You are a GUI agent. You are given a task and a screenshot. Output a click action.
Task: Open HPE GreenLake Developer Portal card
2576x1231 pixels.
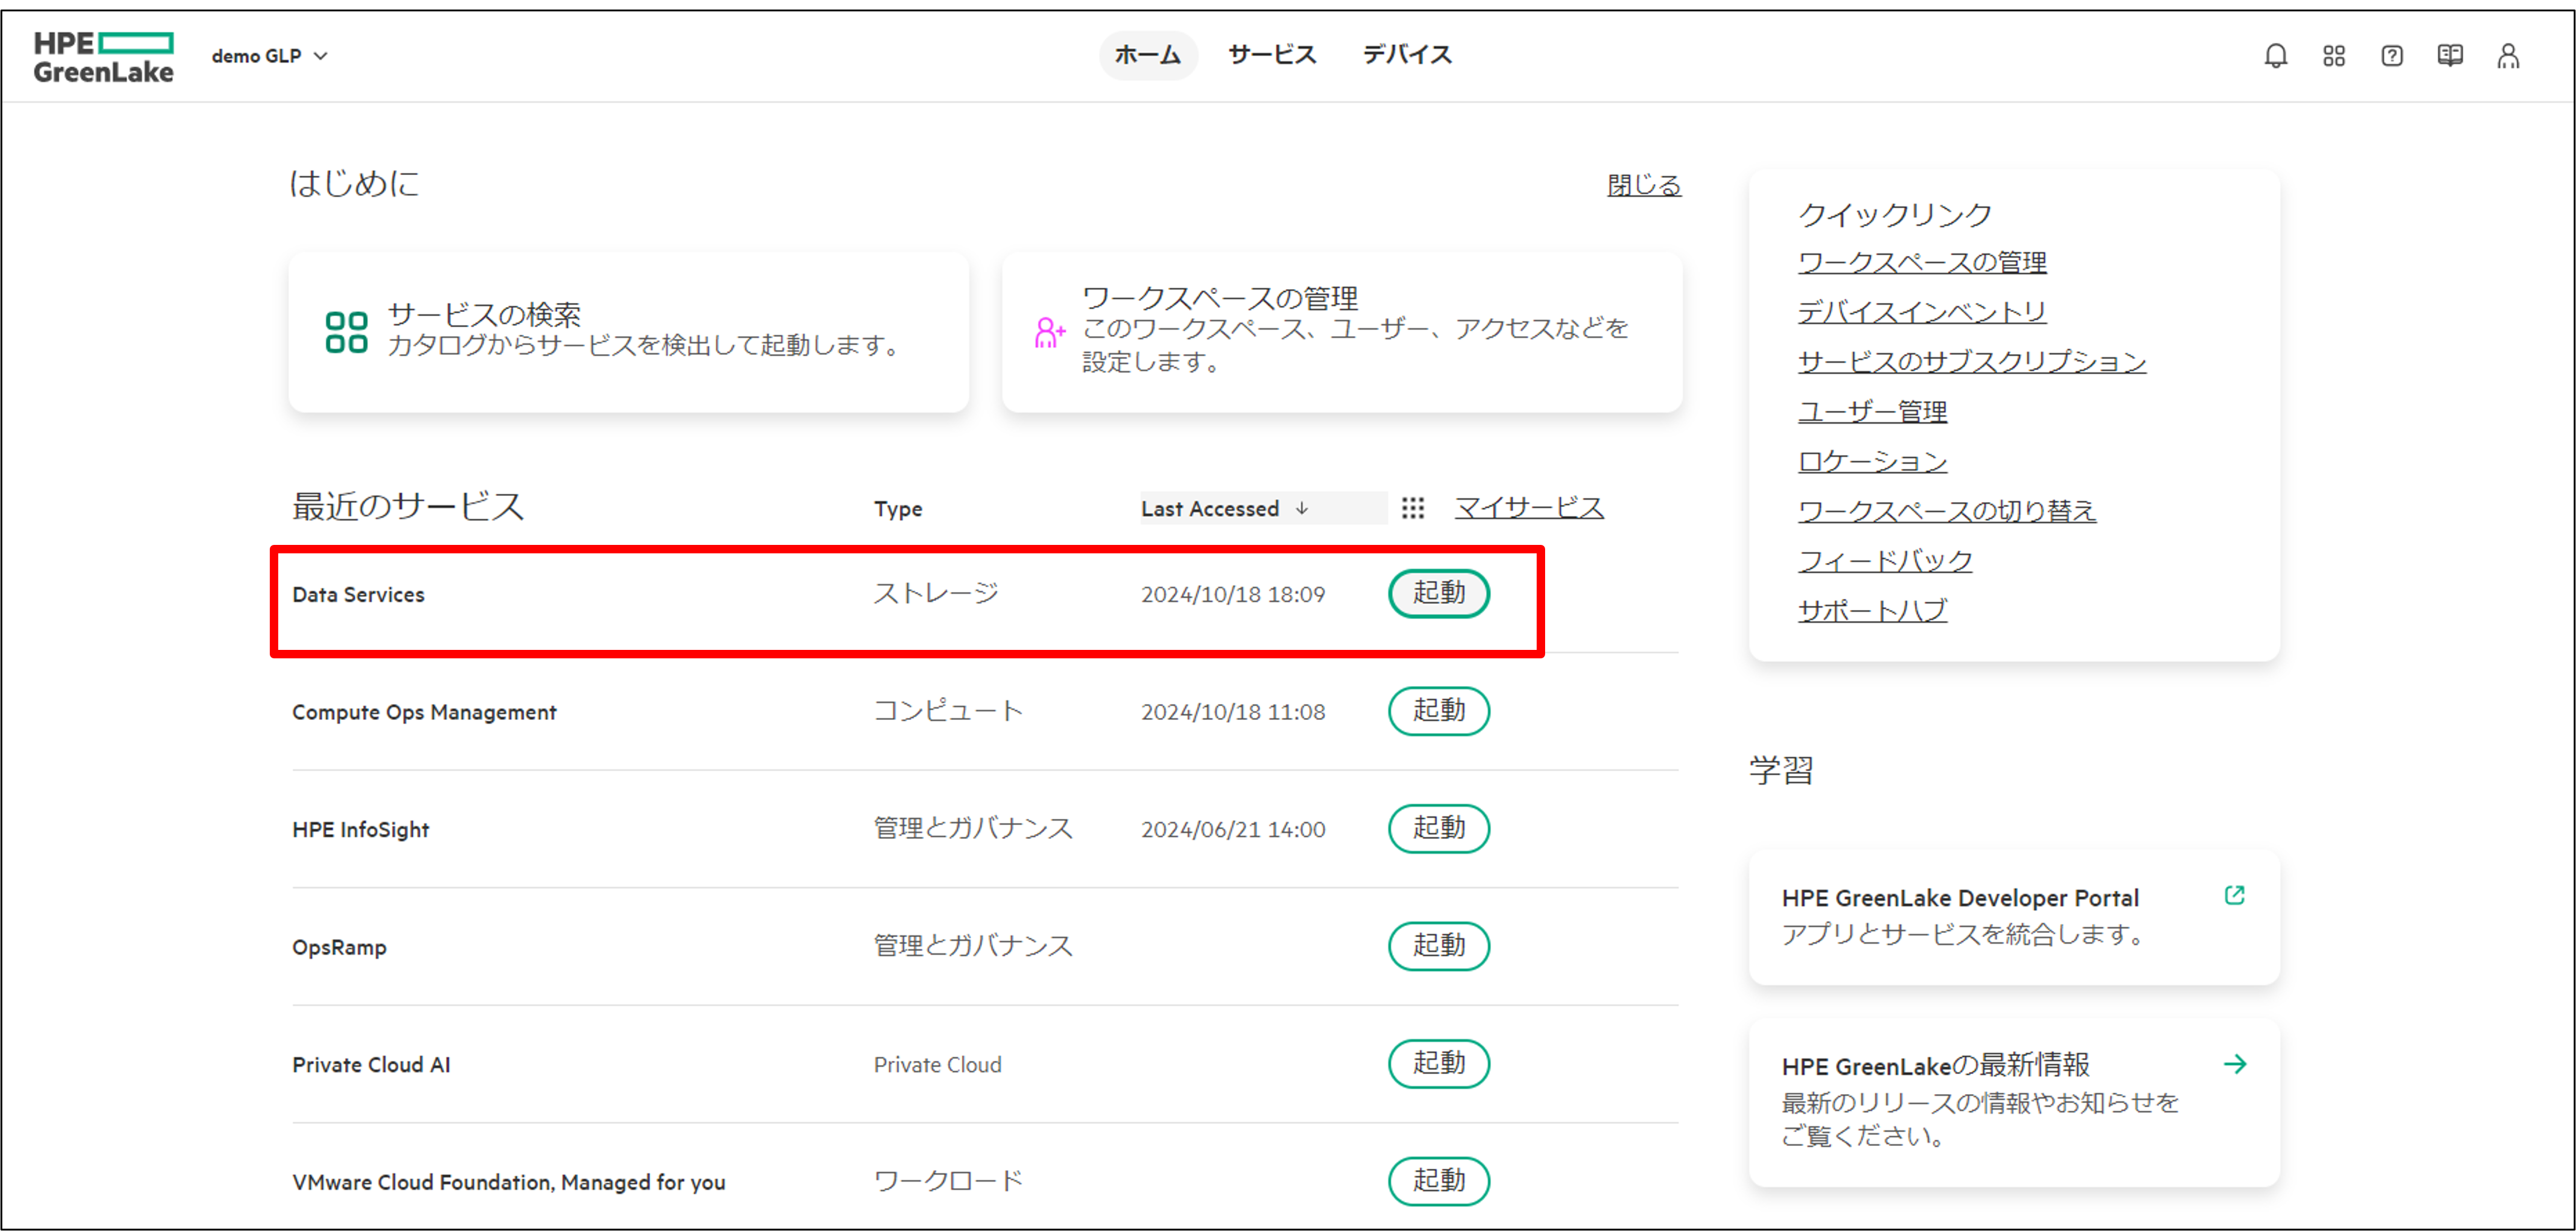tap(2013, 917)
